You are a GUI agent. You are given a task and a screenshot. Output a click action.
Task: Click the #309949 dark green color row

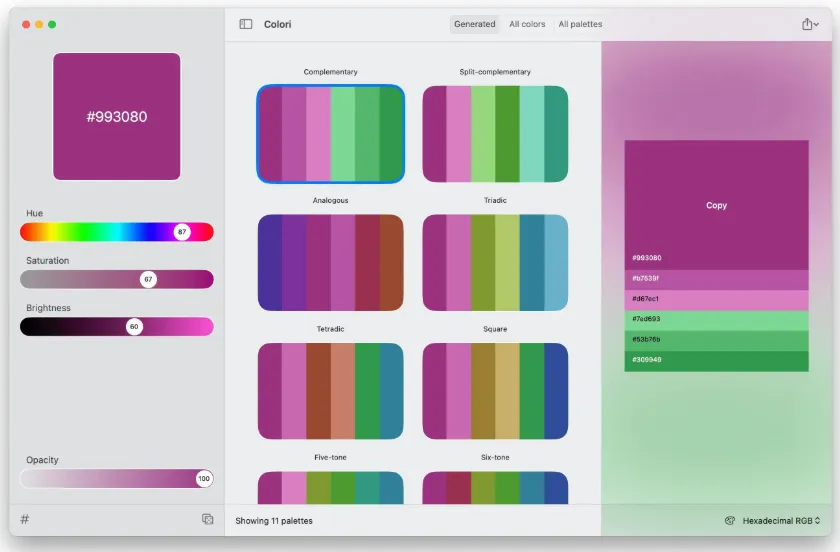click(716, 361)
